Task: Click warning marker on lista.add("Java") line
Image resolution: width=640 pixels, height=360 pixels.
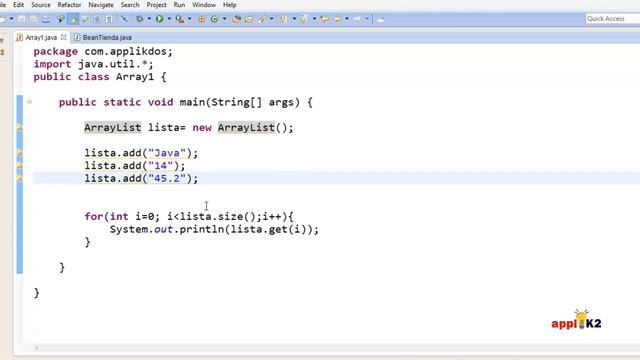Action: [x=19, y=153]
